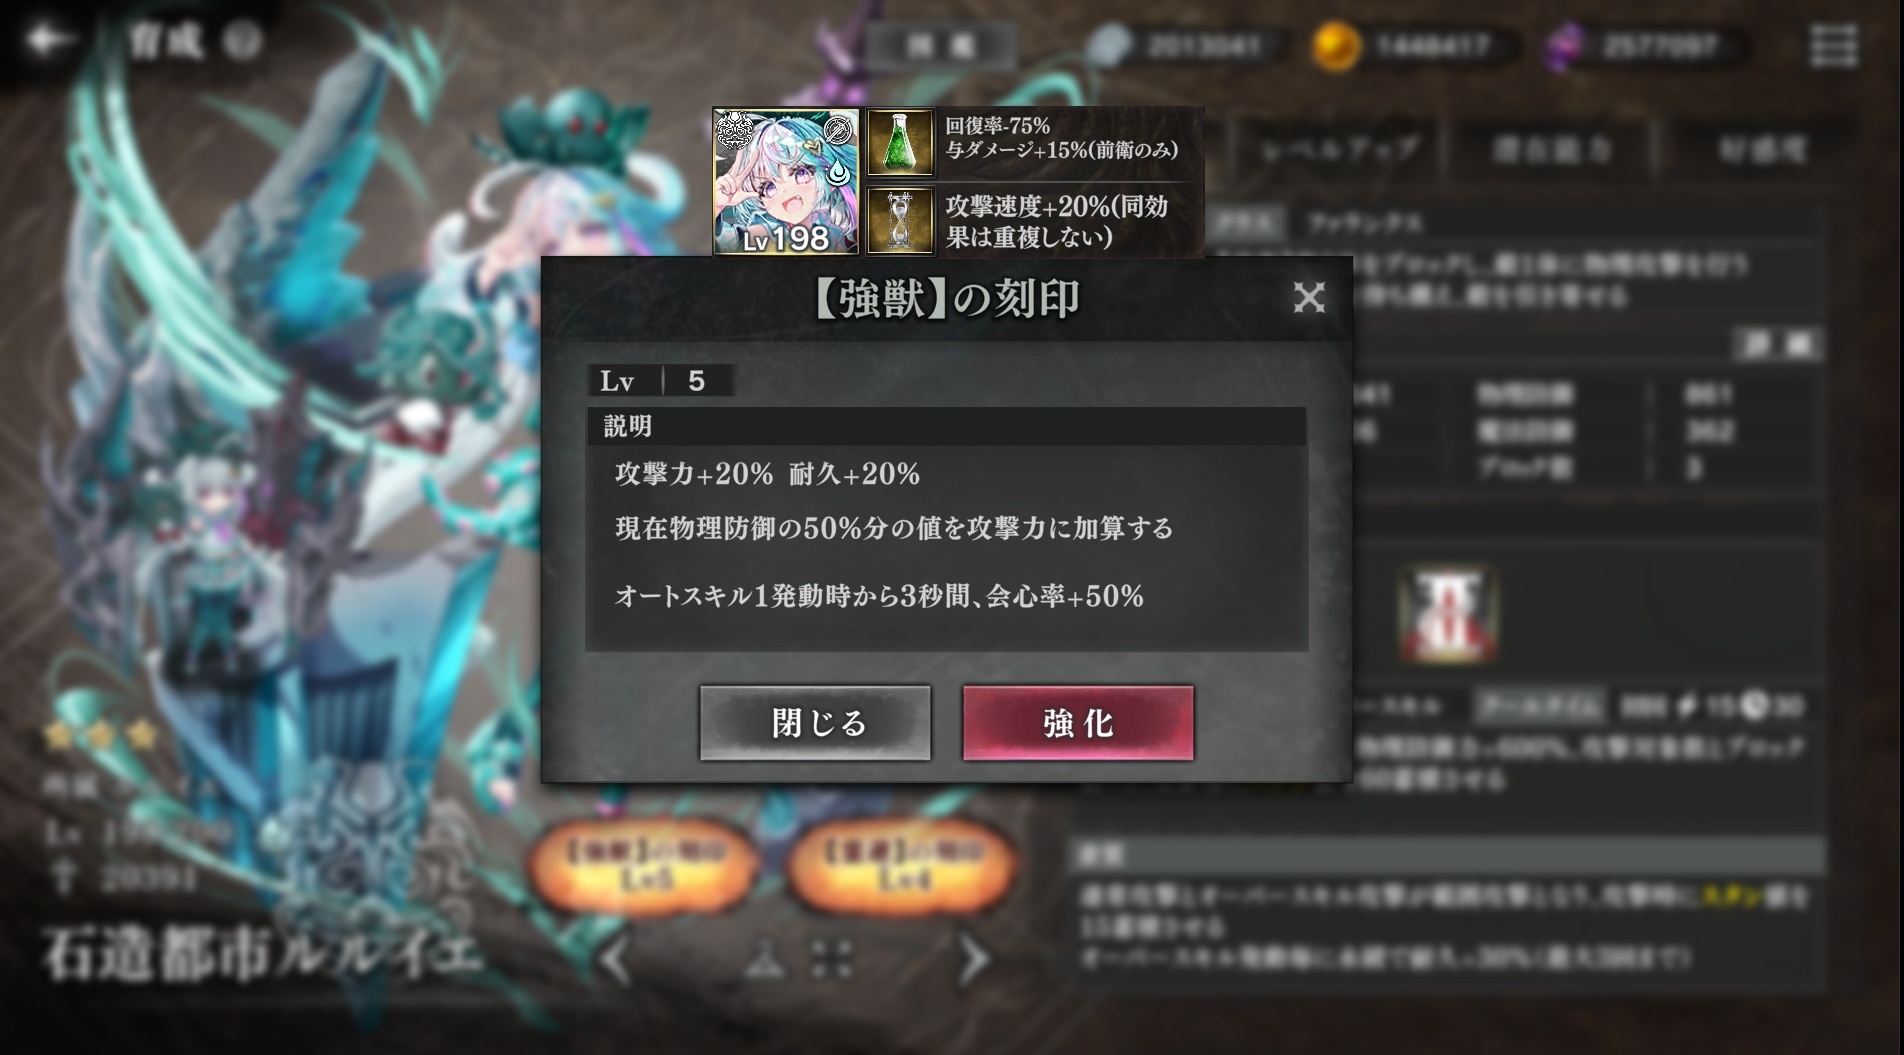Select the green potion flask buff icon
1904x1055 pixels.
[900, 142]
